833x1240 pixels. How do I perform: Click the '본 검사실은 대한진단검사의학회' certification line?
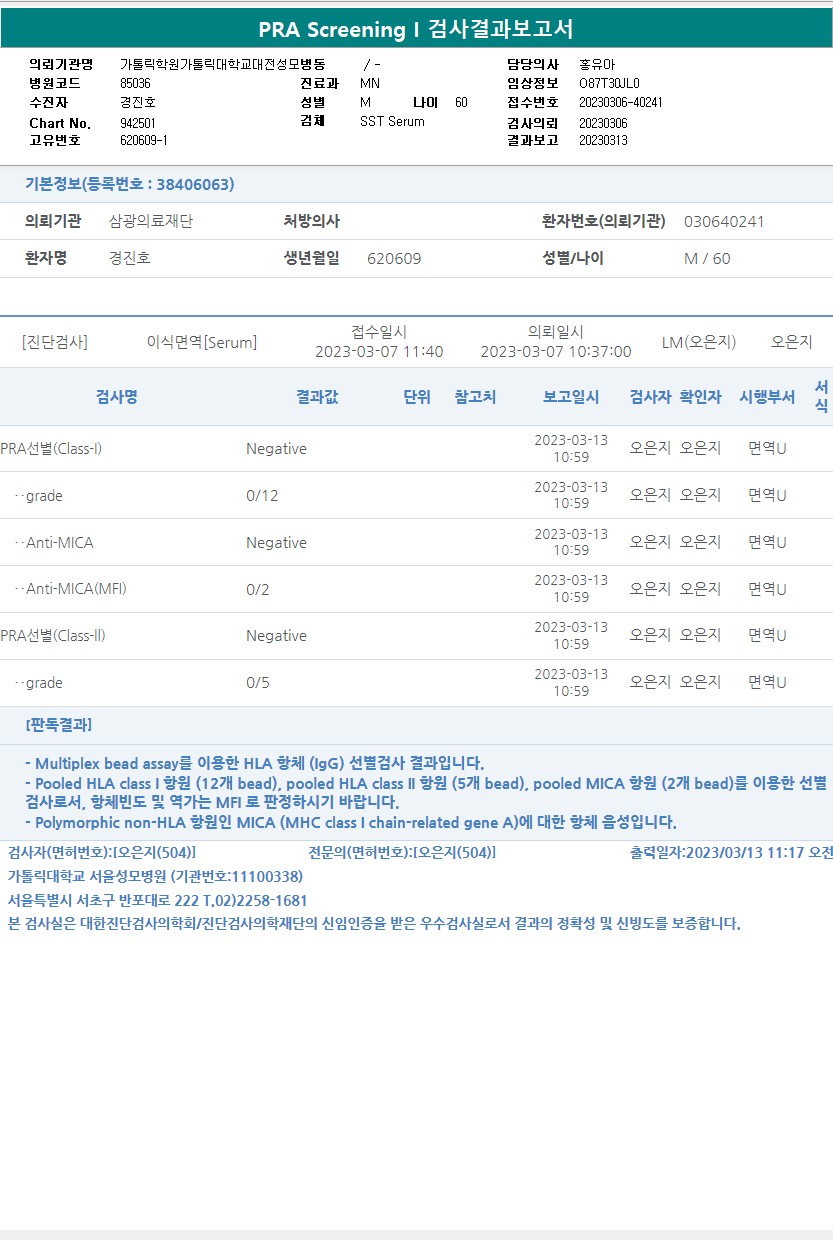click(374, 923)
